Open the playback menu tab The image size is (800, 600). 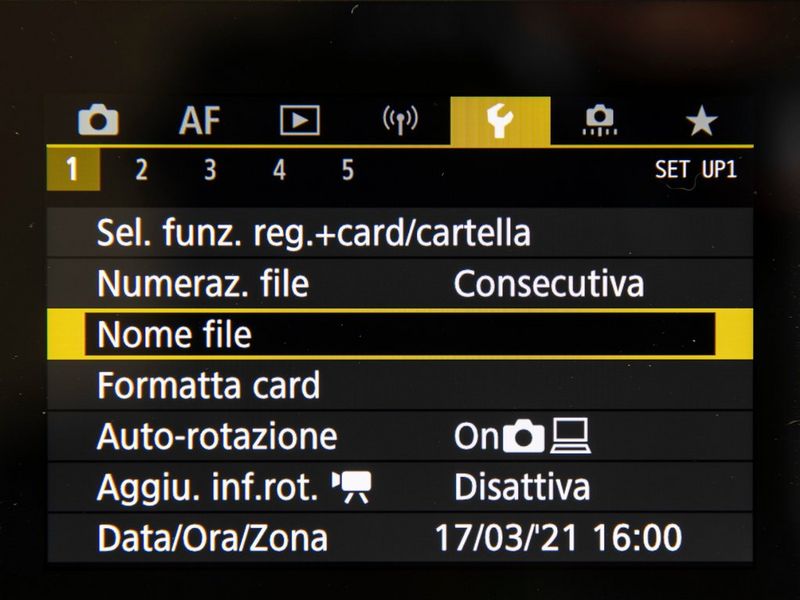(299, 121)
